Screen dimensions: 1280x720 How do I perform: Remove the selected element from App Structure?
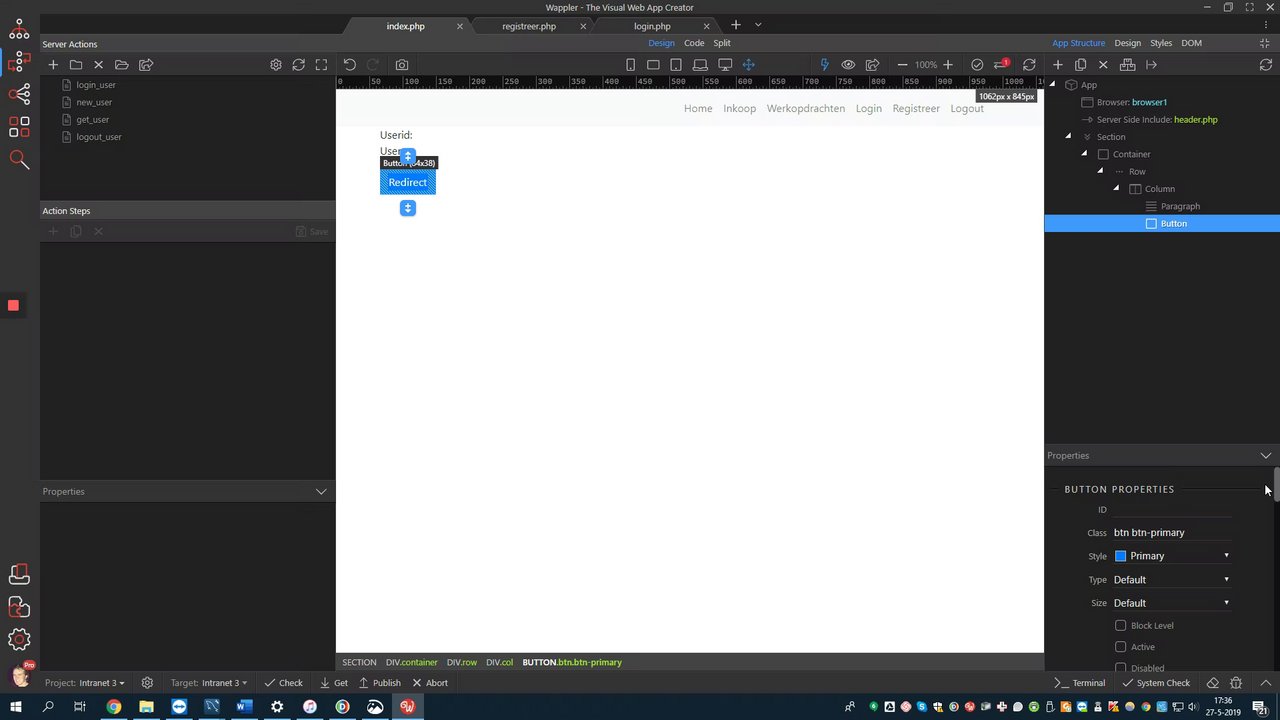(1103, 65)
